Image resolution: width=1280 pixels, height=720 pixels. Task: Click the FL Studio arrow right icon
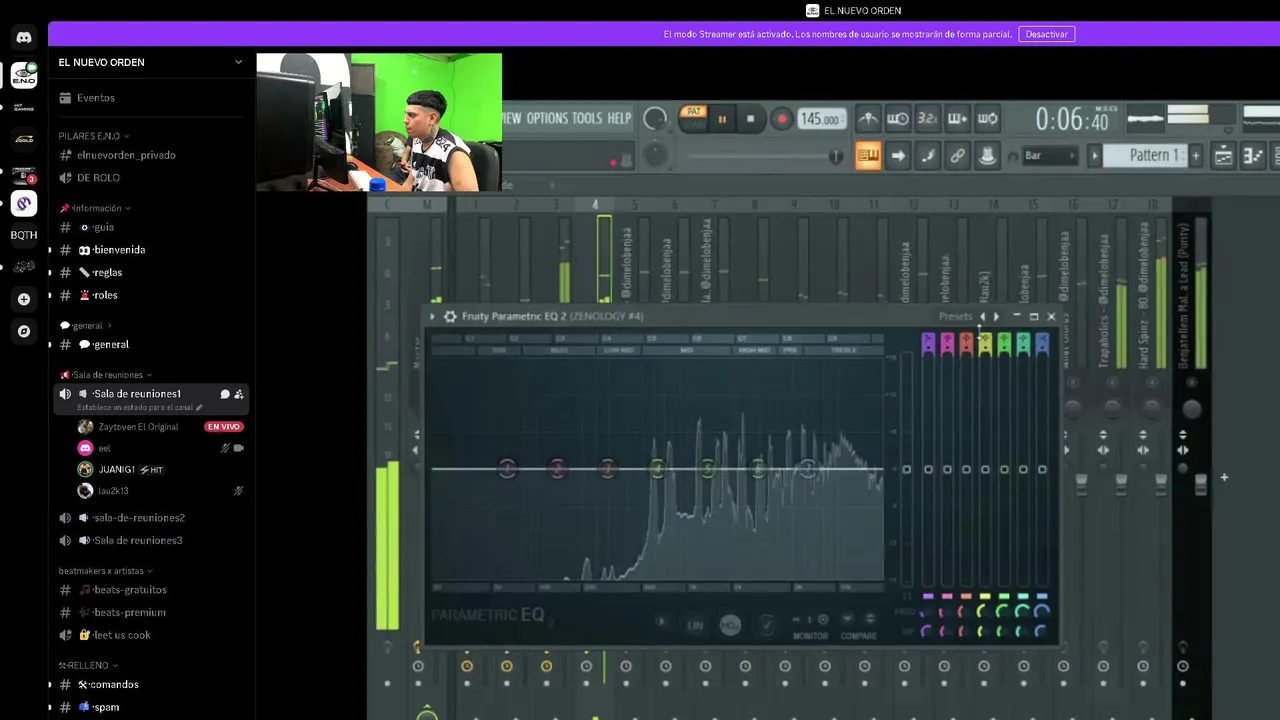(x=898, y=155)
